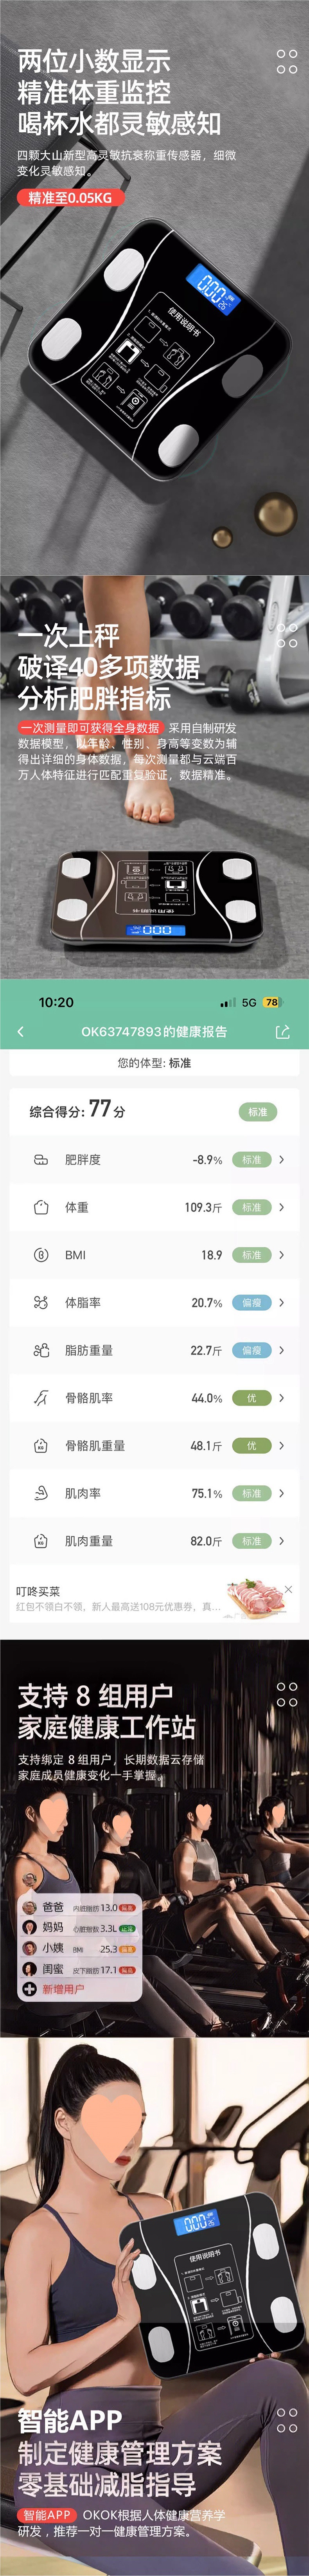Select the BMI icon in the list
Screen dimensions: 309x2576
click(41, 1255)
